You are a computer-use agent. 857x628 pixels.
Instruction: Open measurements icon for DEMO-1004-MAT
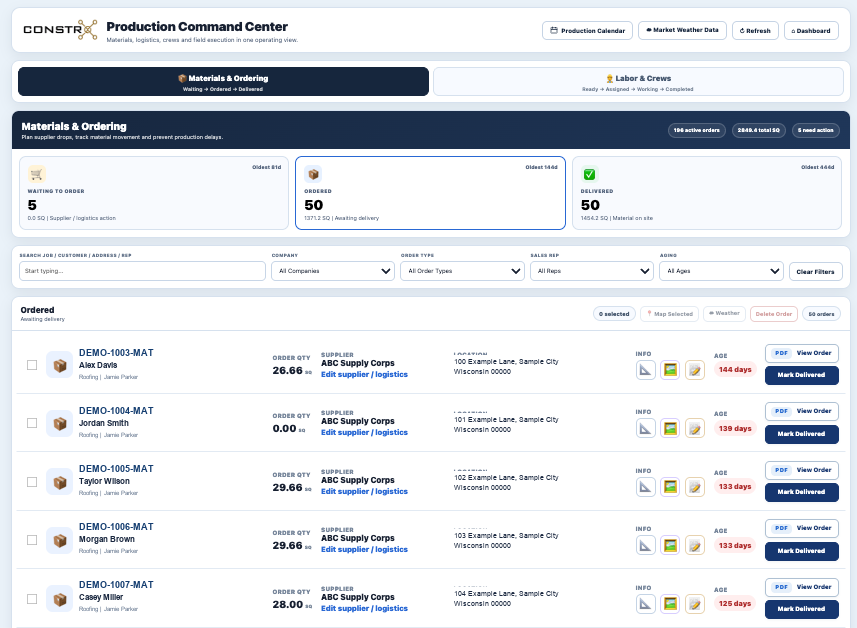pos(645,428)
